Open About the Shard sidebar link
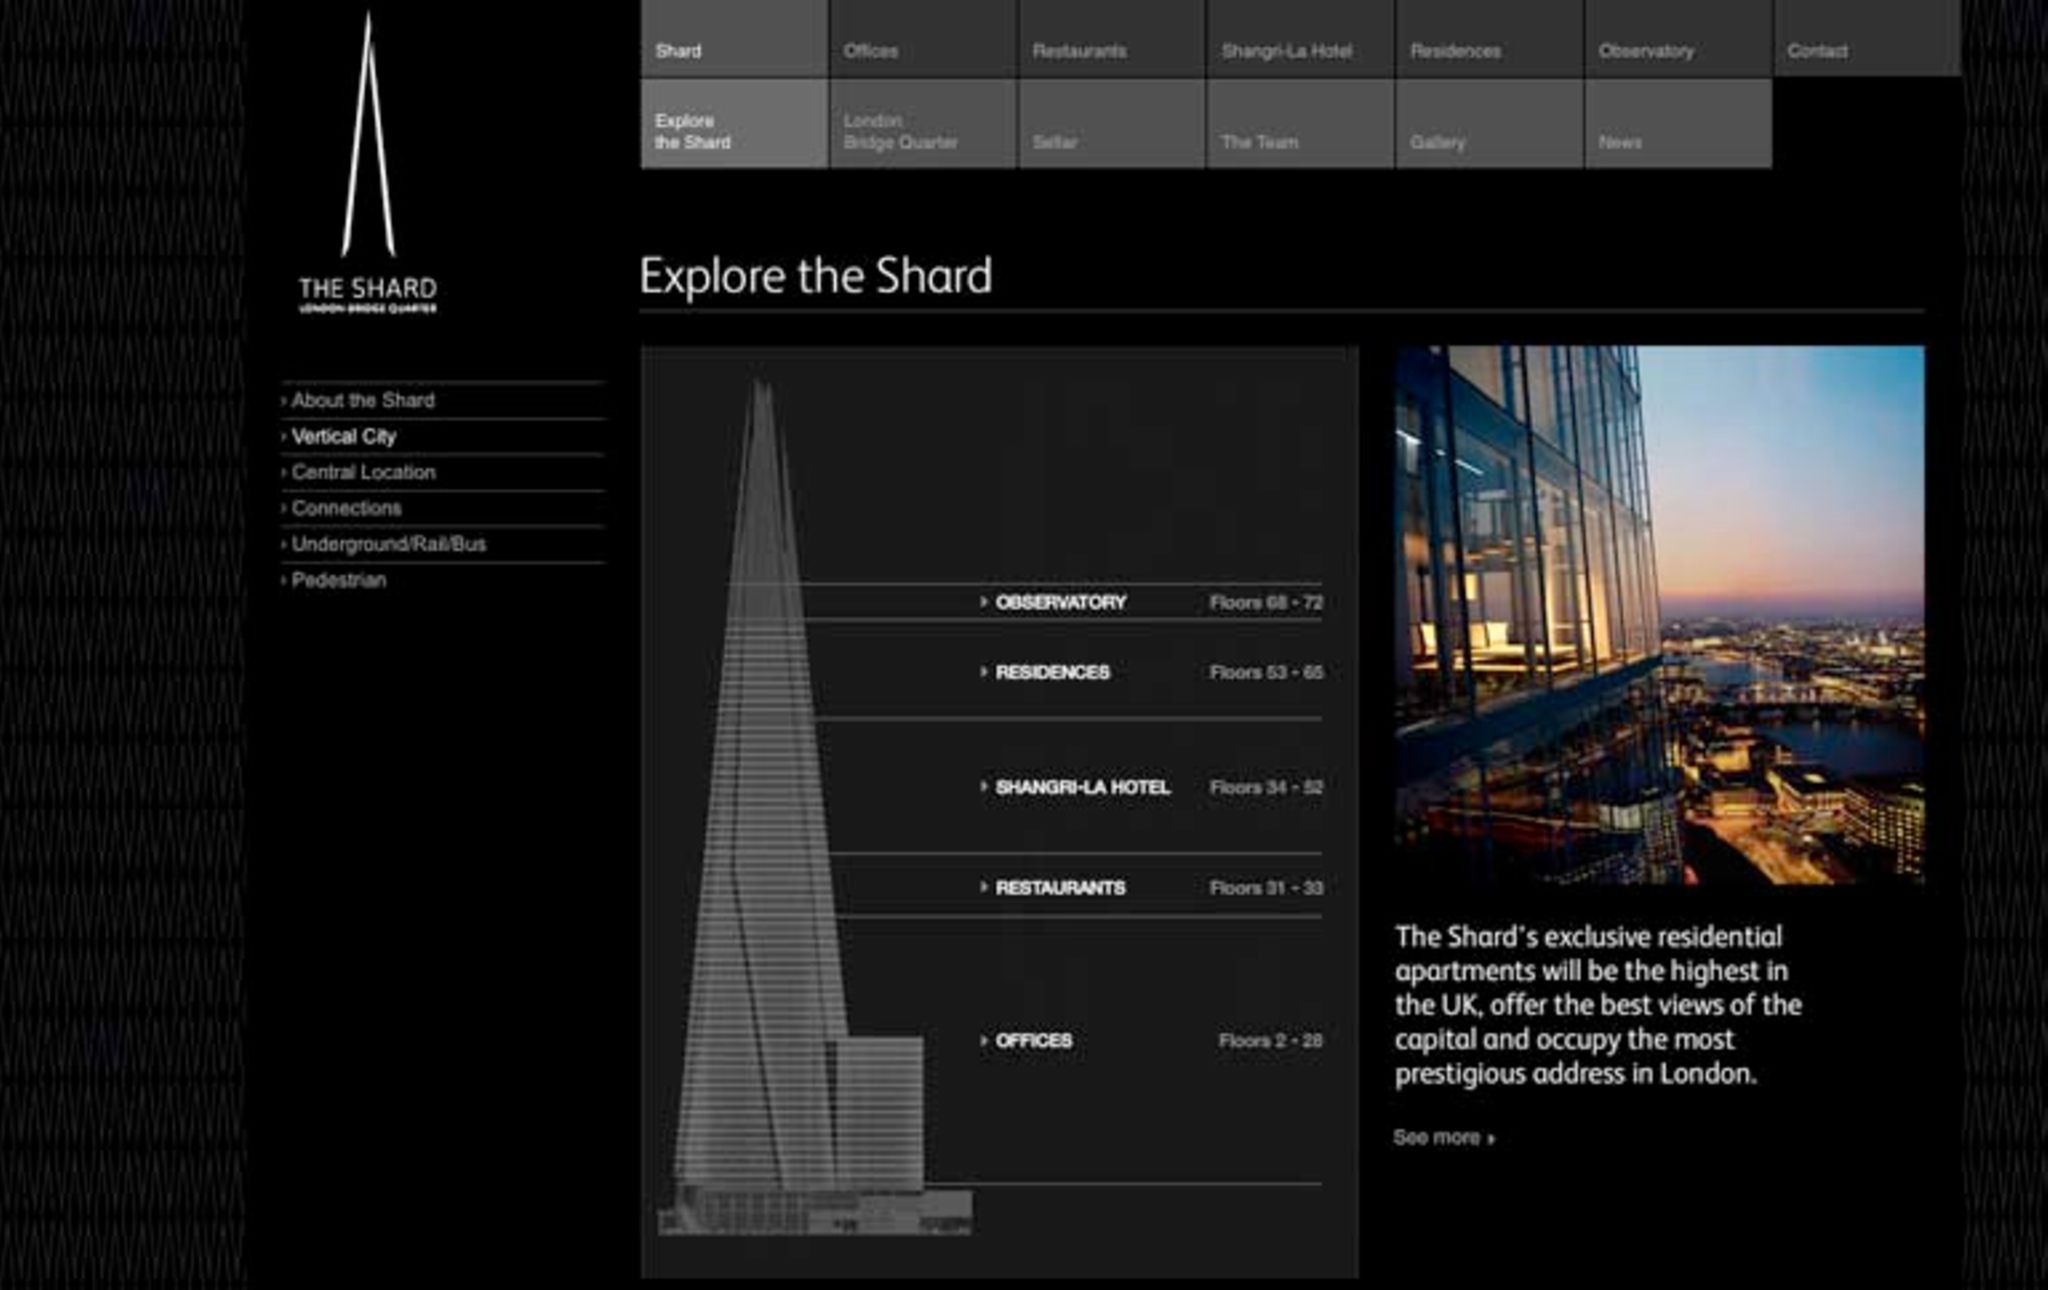The width and height of the screenshot is (2048, 1290). pyautogui.click(x=363, y=400)
